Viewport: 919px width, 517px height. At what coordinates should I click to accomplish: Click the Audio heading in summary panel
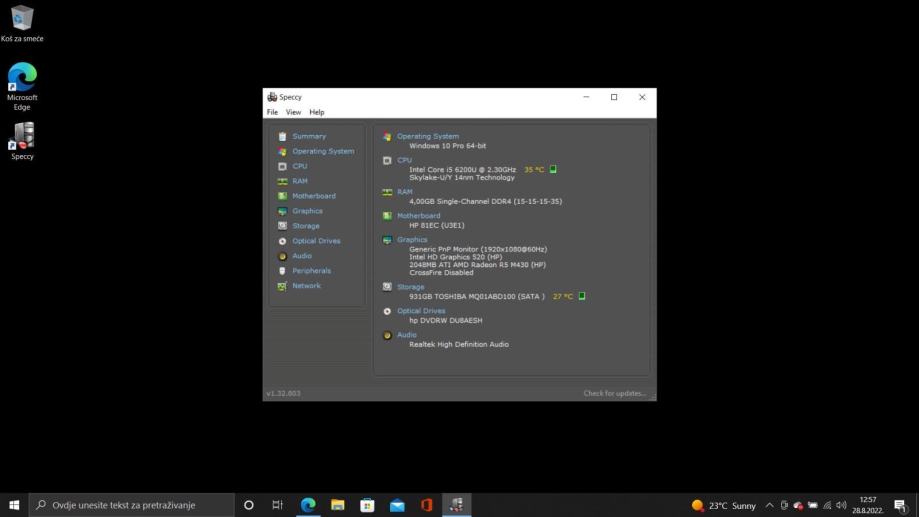tap(407, 335)
